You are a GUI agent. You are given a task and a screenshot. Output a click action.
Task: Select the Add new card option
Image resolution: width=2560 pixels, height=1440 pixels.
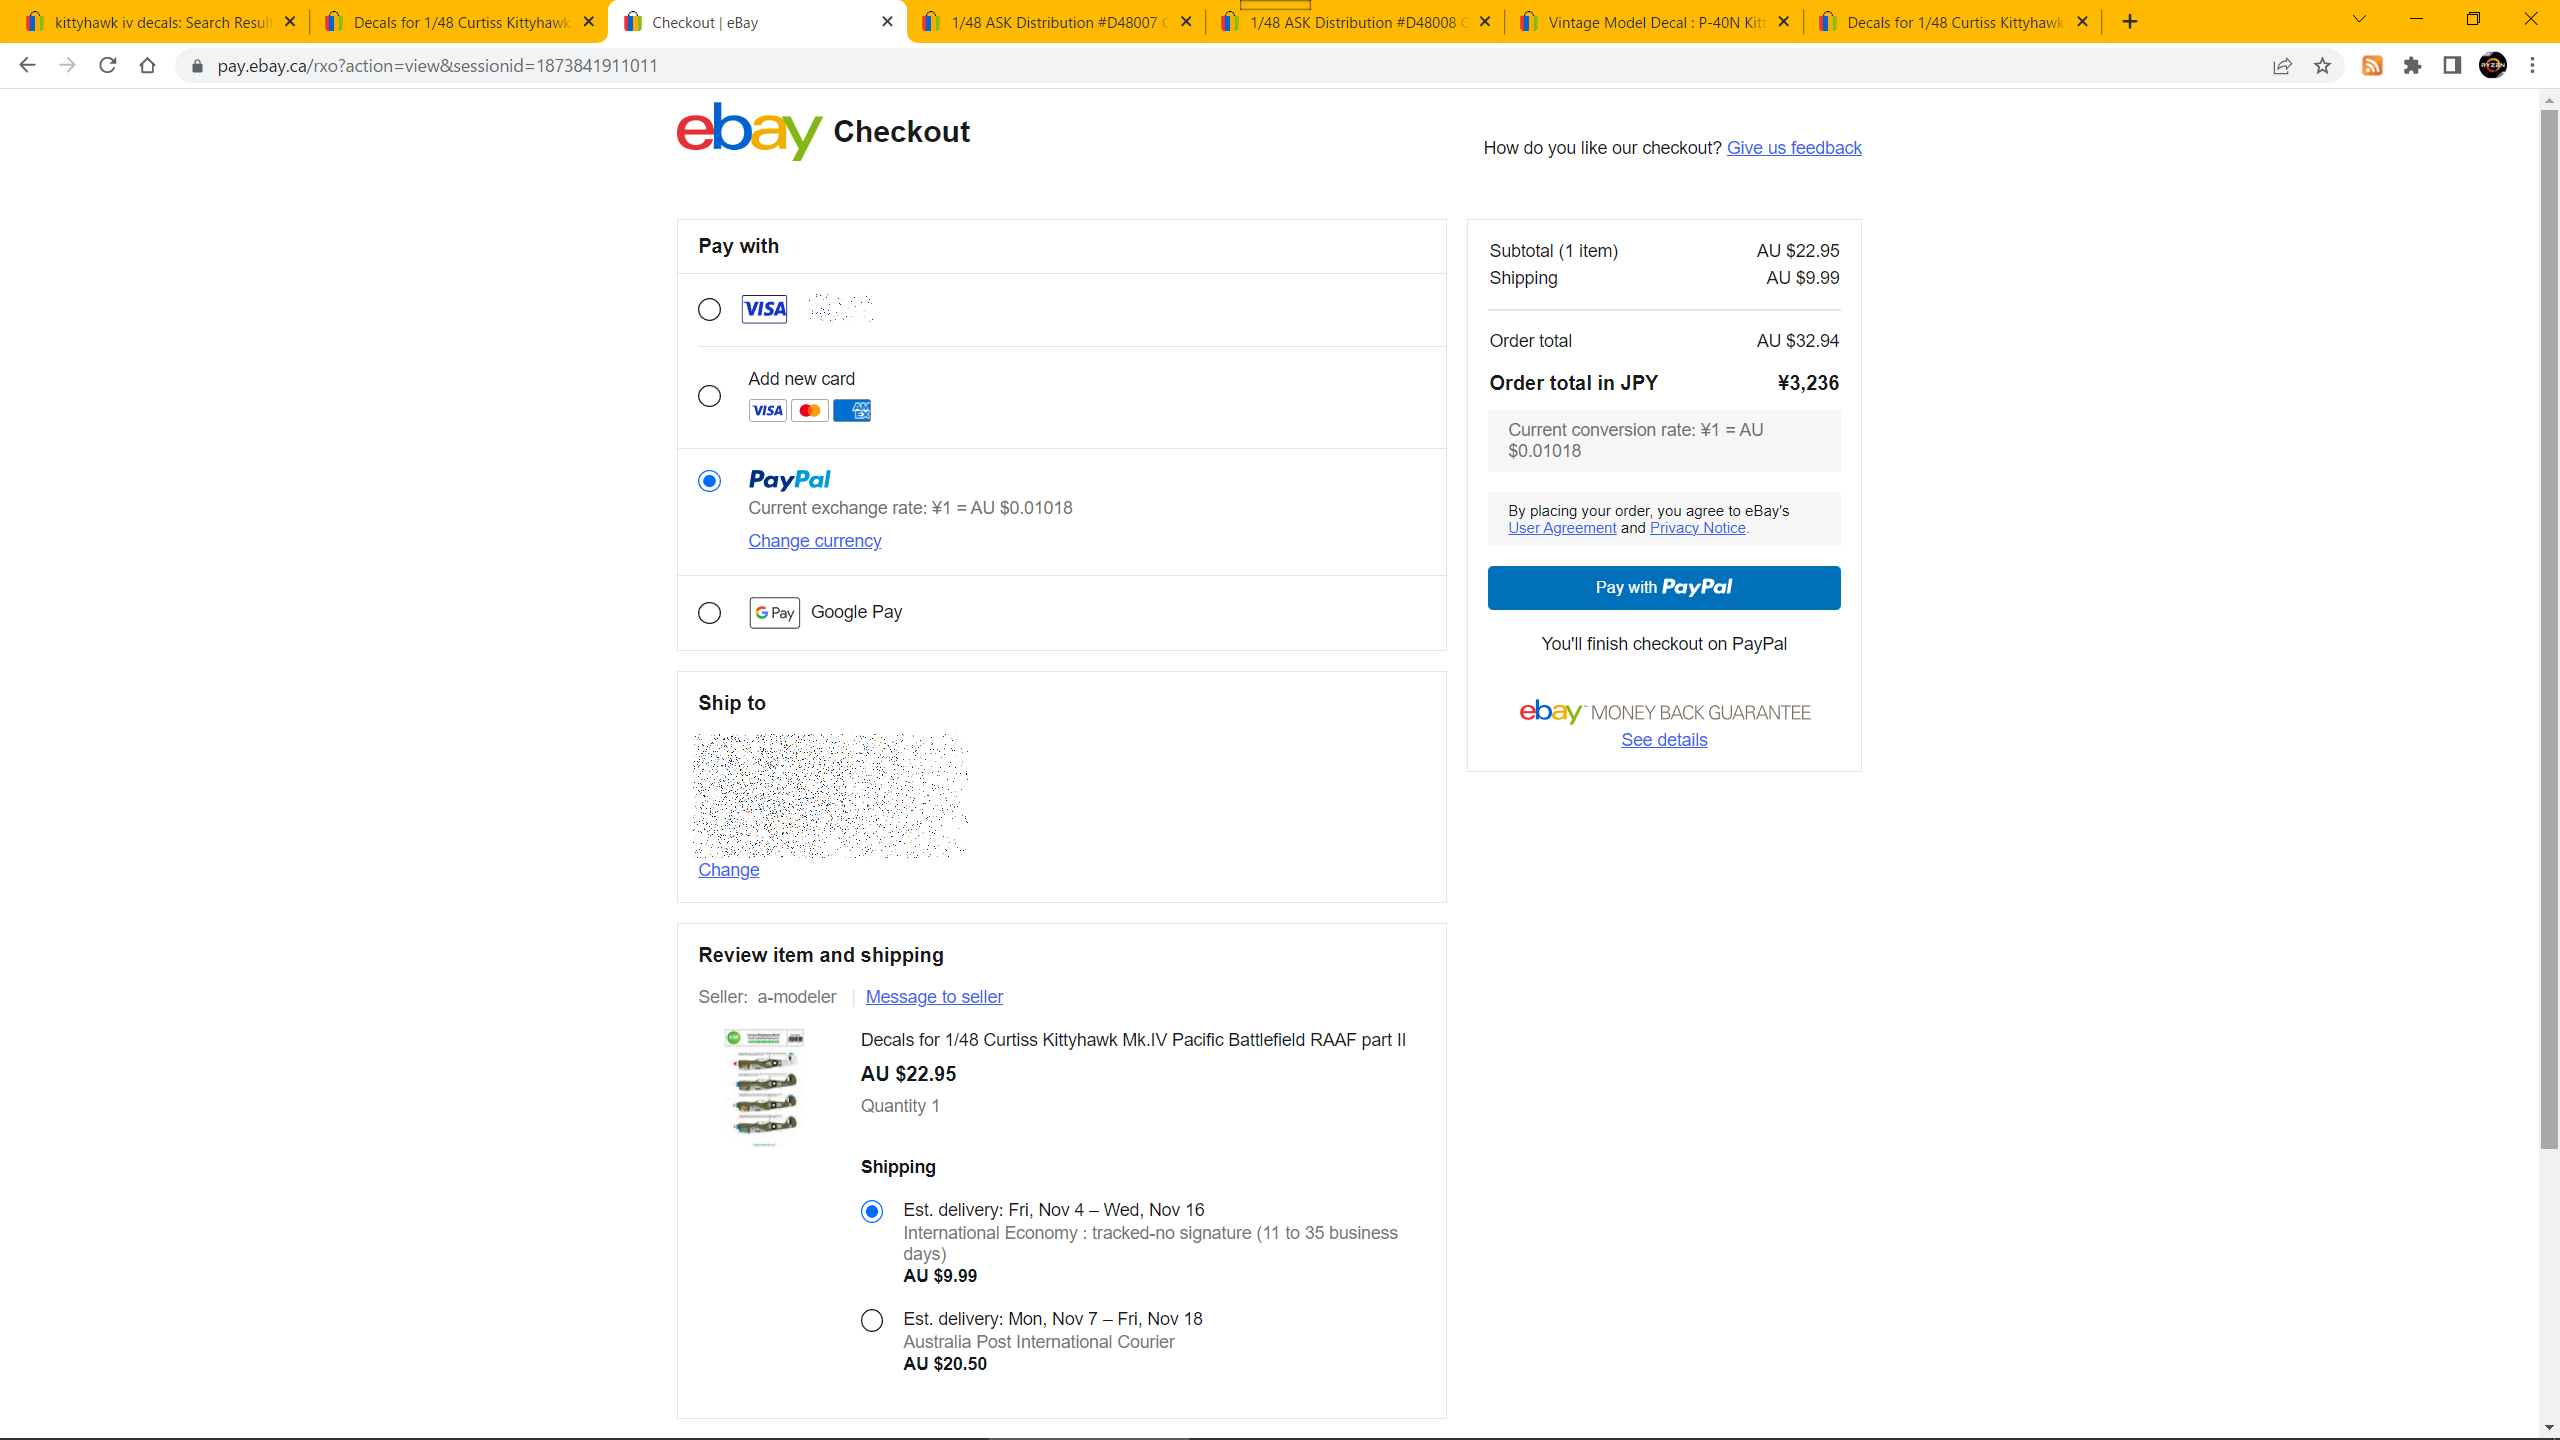click(709, 396)
